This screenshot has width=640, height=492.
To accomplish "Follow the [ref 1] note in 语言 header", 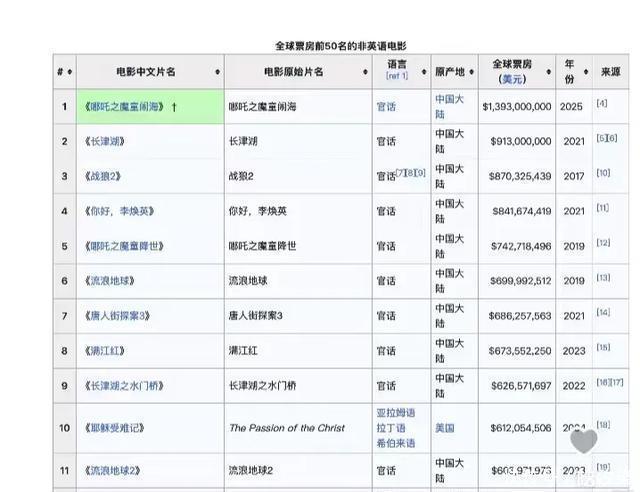I will tap(397, 76).
